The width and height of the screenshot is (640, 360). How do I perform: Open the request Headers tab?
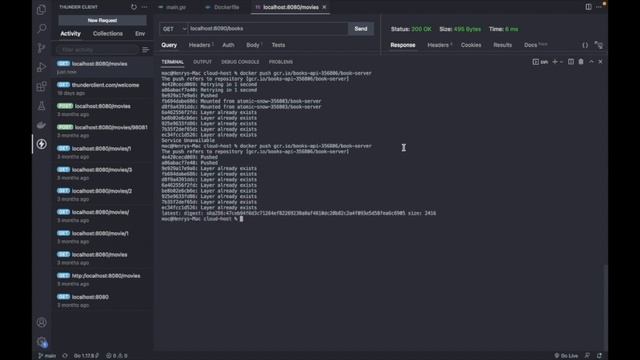pyautogui.click(x=201, y=45)
